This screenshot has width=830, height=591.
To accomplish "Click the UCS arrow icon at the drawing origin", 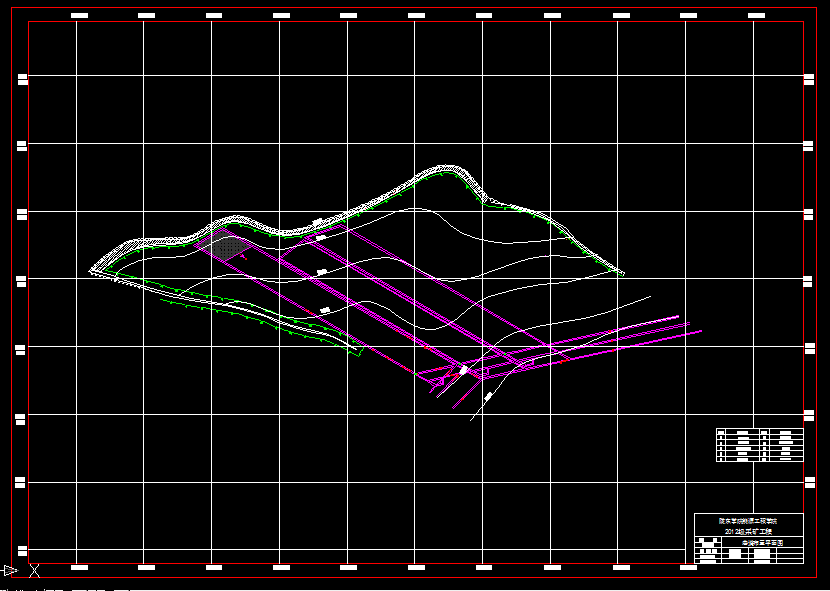I will 11,570.
